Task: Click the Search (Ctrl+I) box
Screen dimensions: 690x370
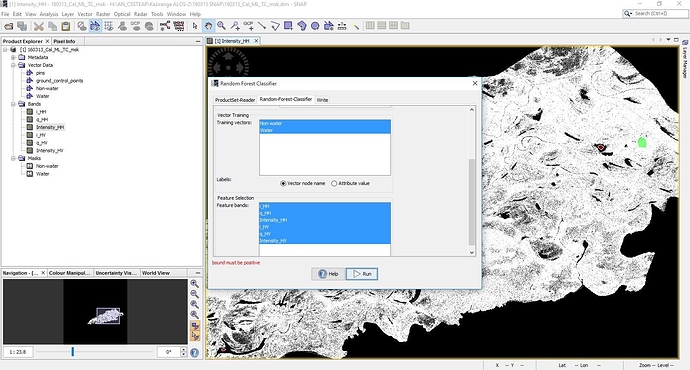Action: (655, 14)
